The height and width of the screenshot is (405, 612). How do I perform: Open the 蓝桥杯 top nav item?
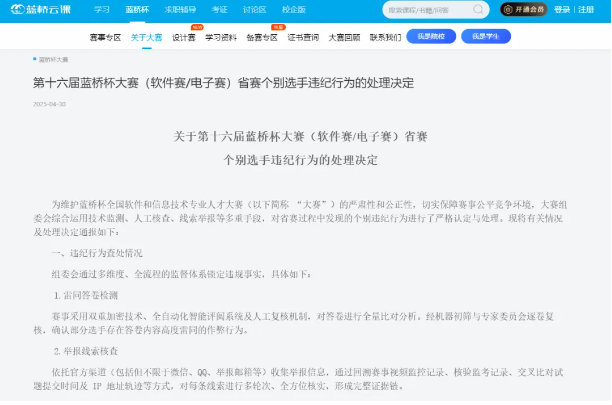point(137,10)
